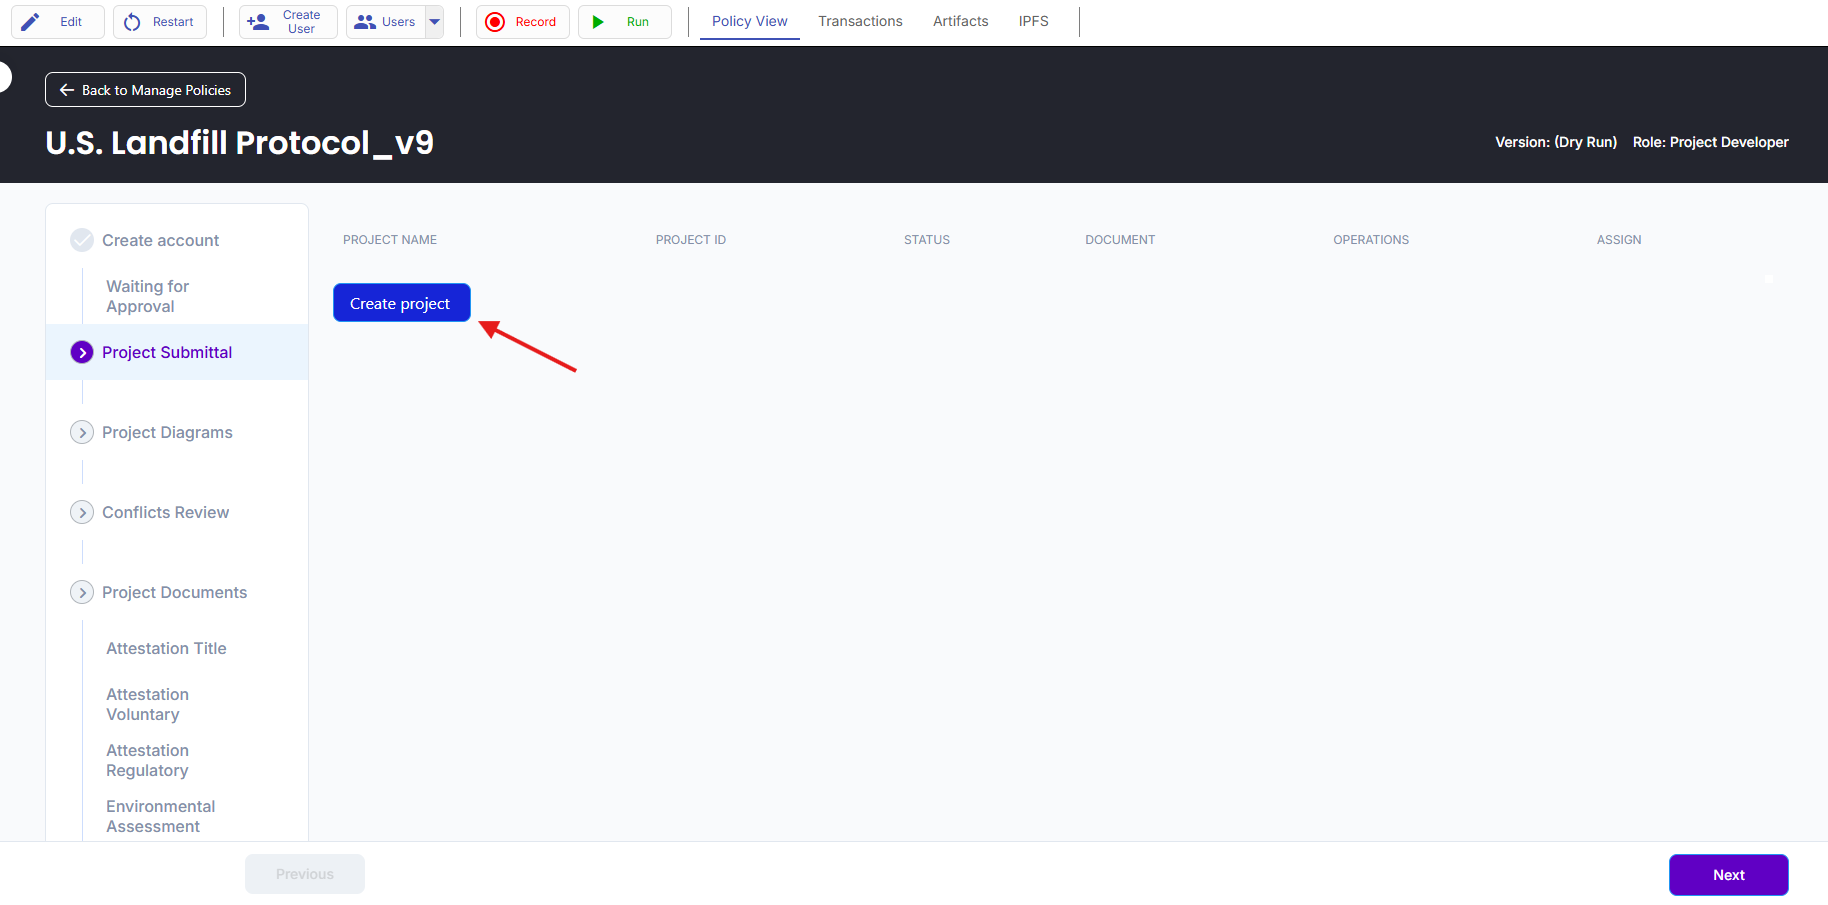
Task: Expand the Conflicts Review chevron
Action: [x=82, y=512]
